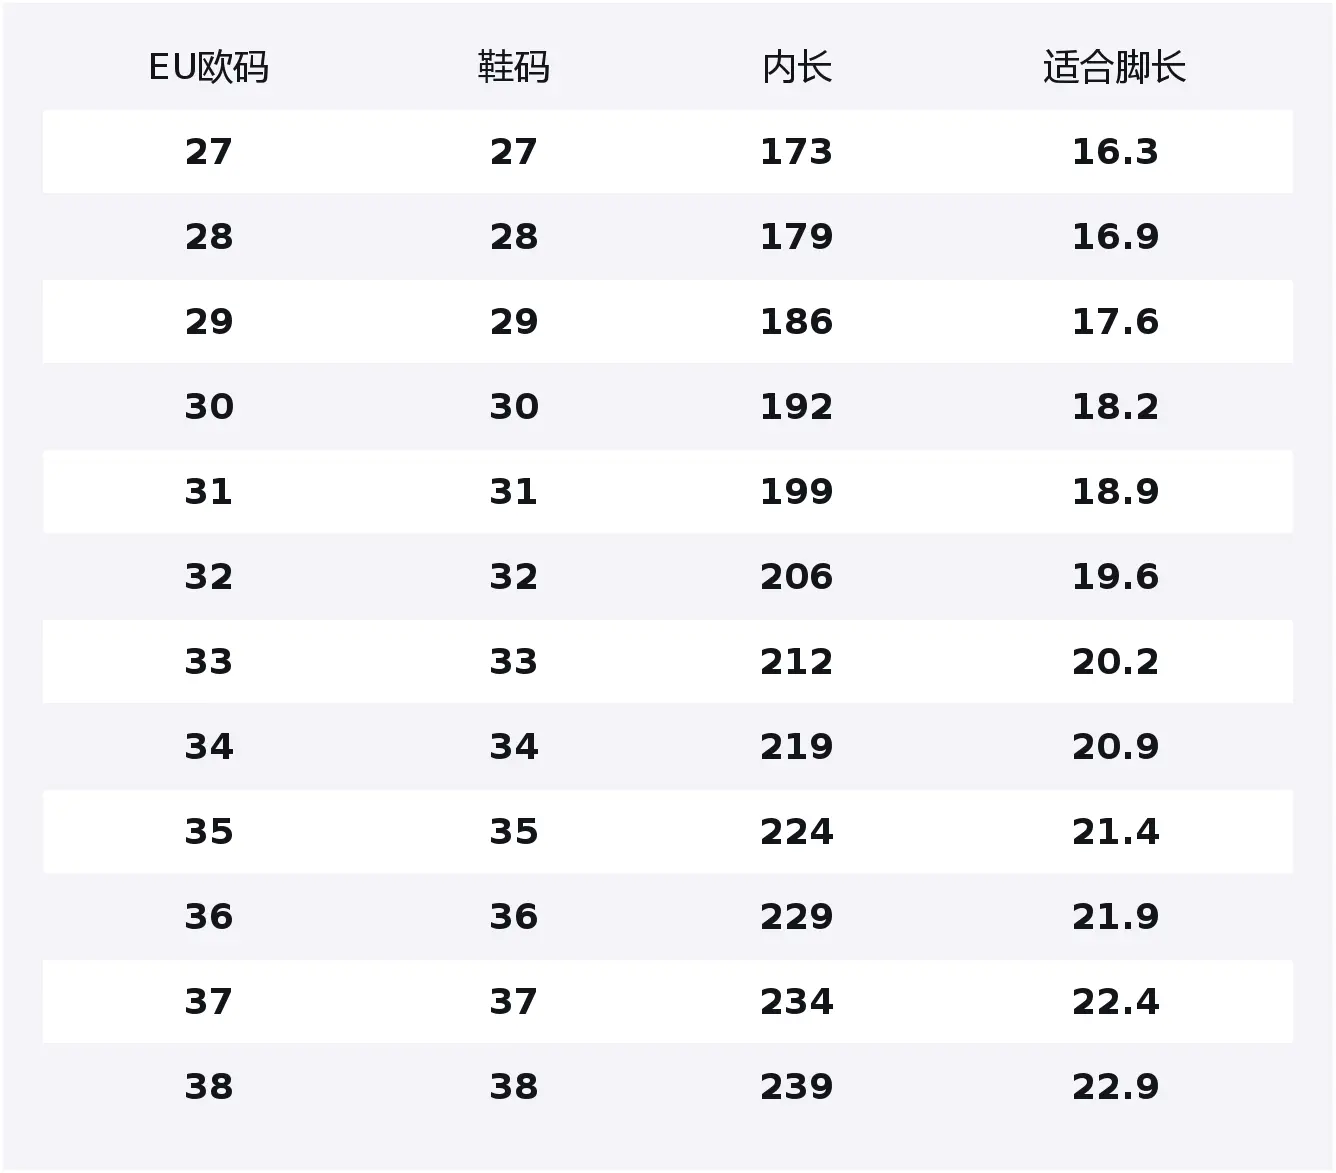Click inner length 224 value
Viewport: 1336px width, 1173px height.
tap(796, 832)
